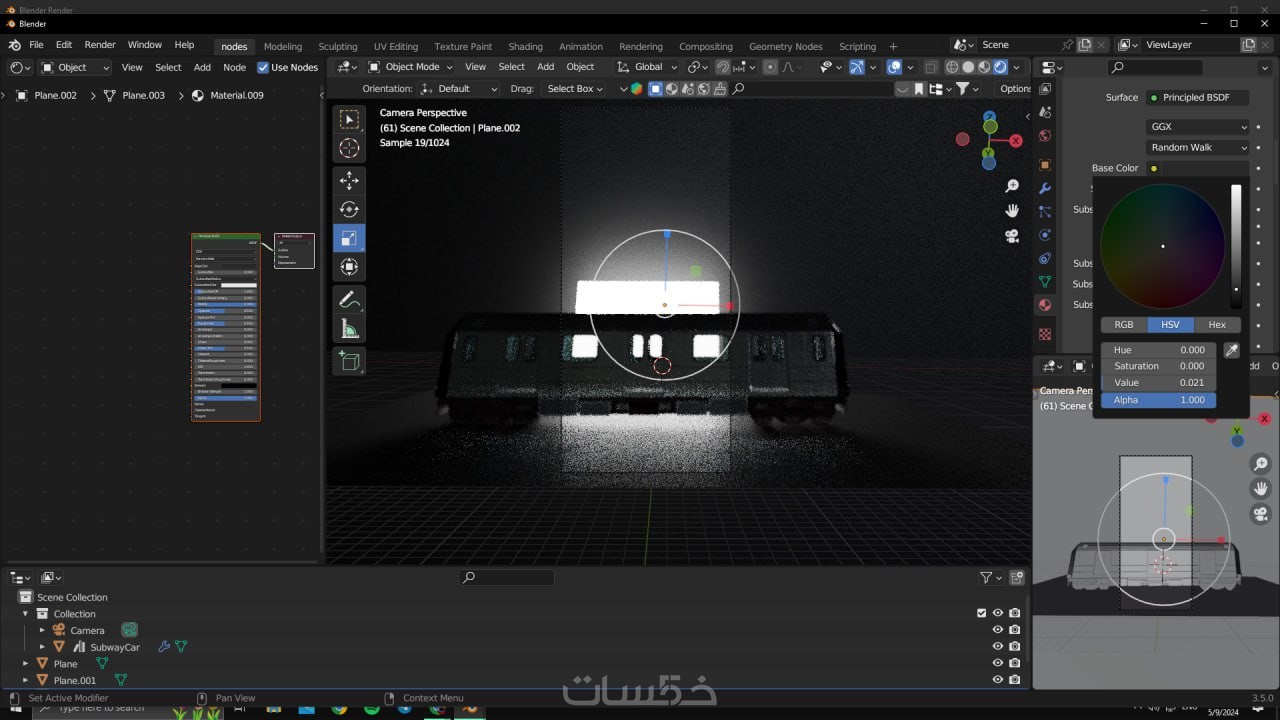Open the Modifier properties wrench tab
The width and height of the screenshot is (1280, 720).
click(1045, 188)
